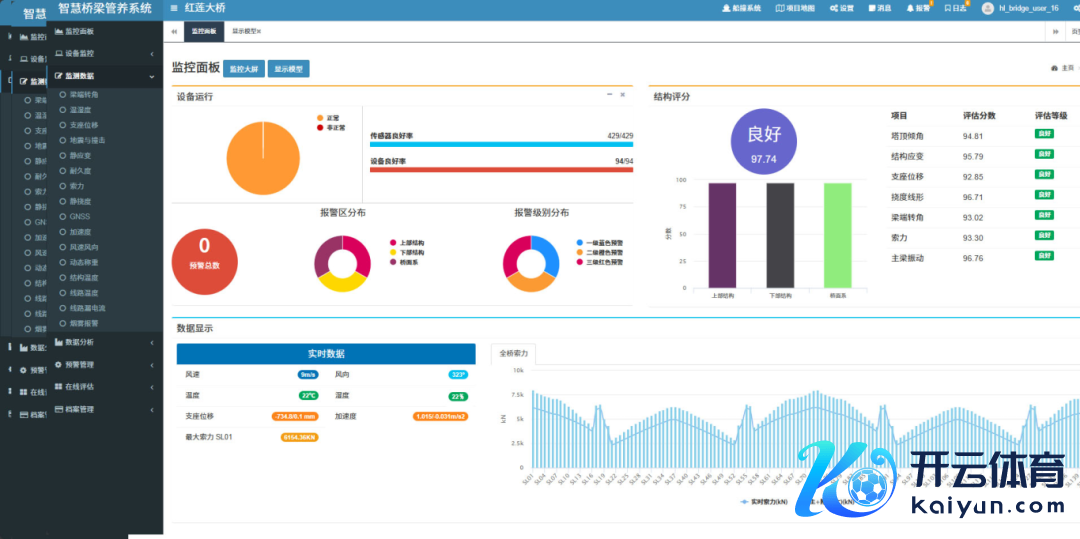Click the user avatar for hl_bridge_user_16

tap(988, 8)
